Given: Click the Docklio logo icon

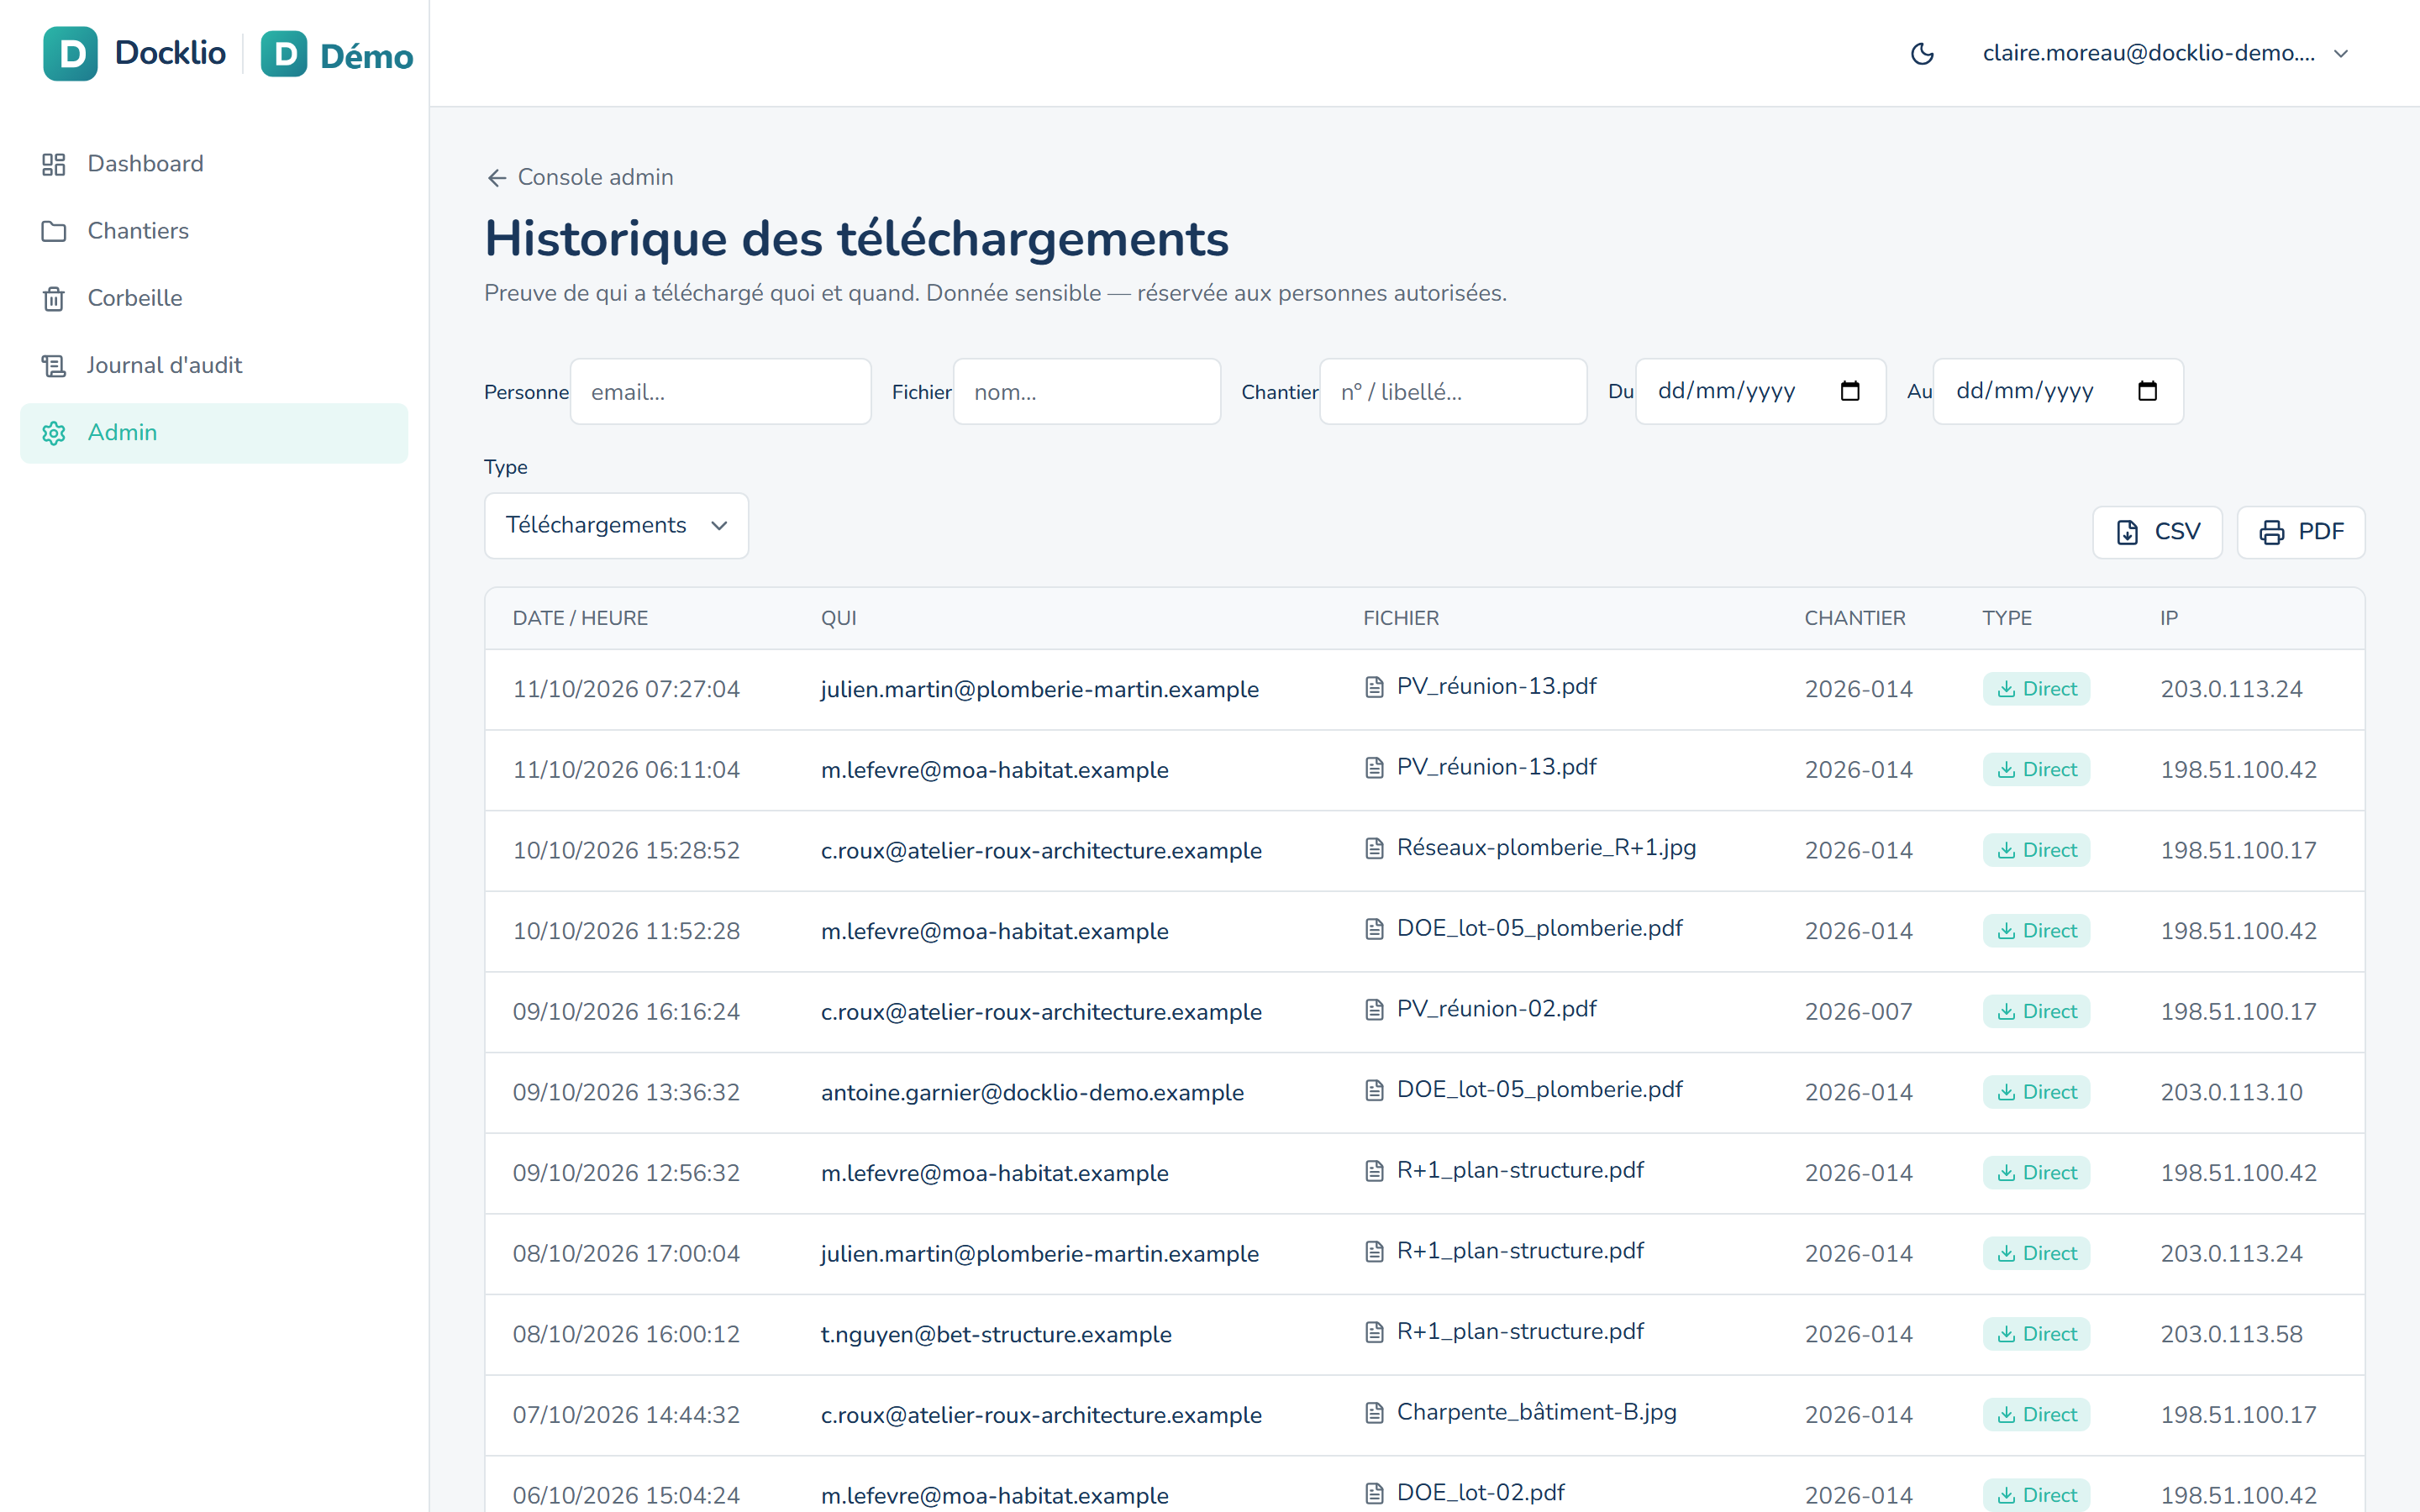Looking at the screenshot, I should [x=70, y=53].
